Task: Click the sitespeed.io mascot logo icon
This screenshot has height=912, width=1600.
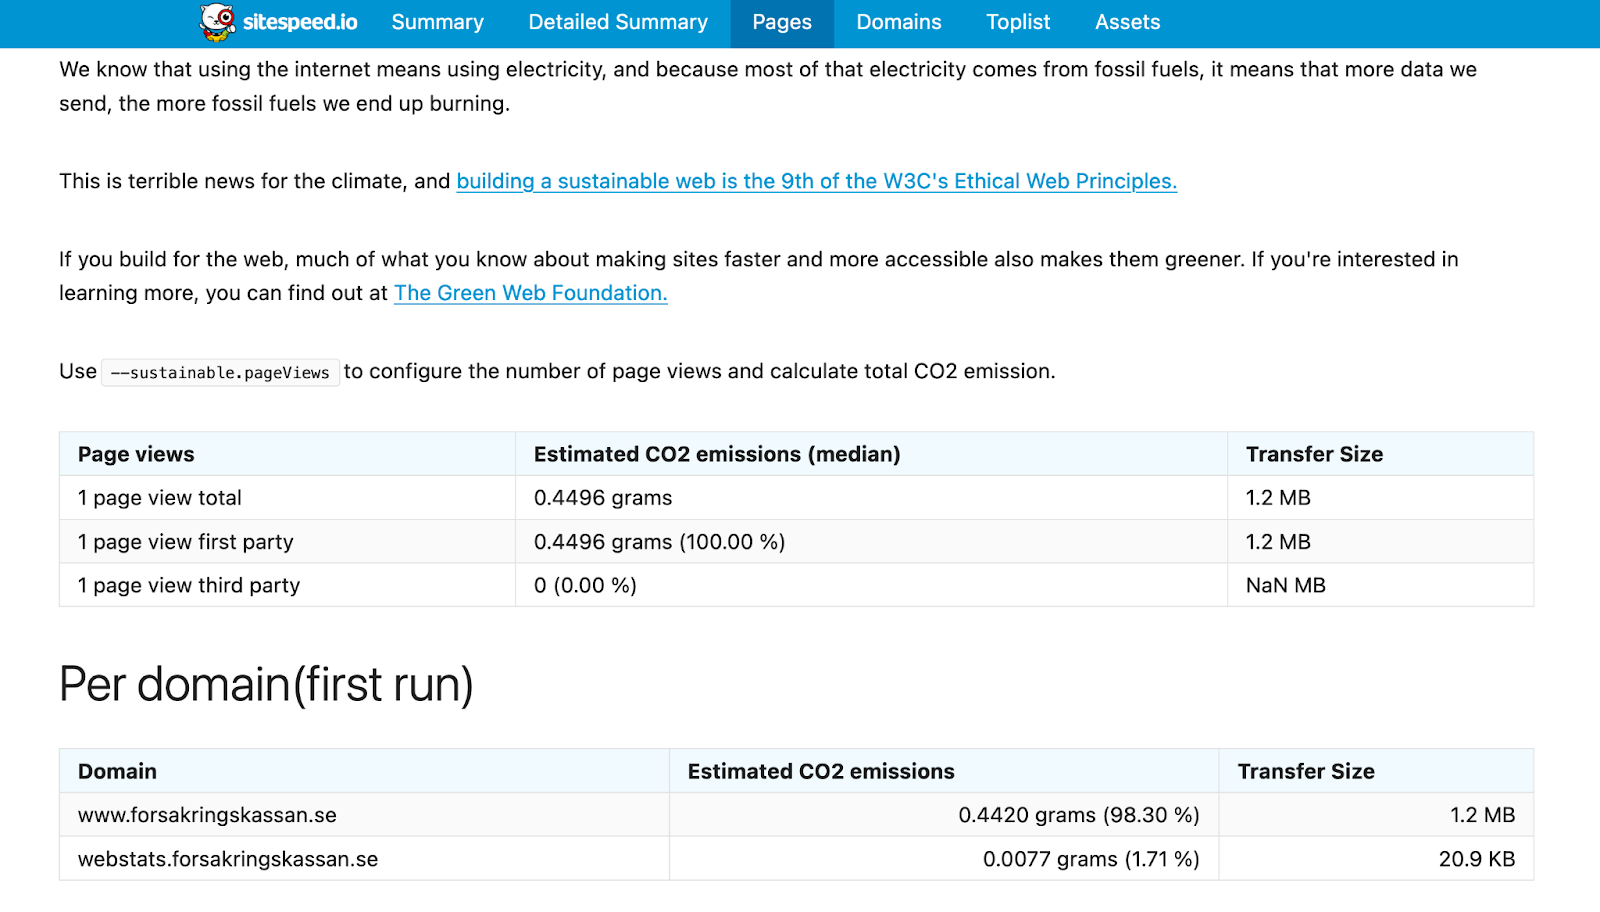Action: click(217, 22)
